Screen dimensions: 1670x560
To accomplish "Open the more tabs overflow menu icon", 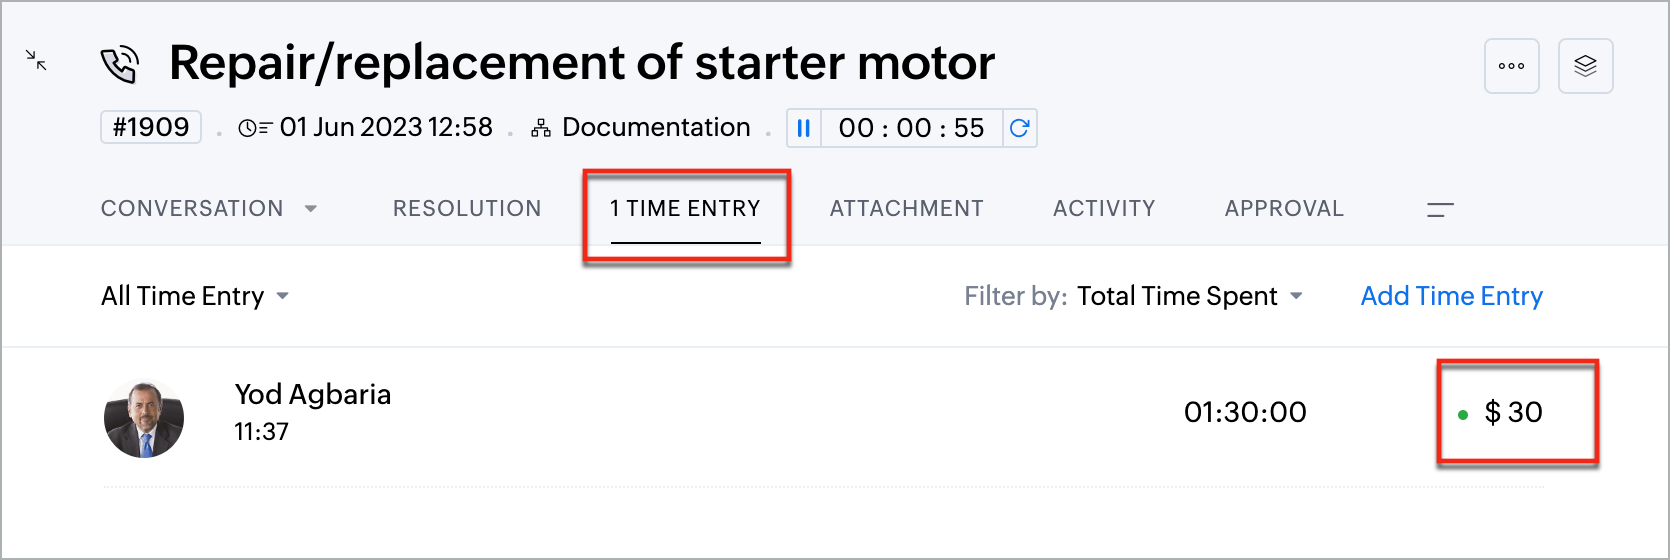I will (x=1440, y=209).
